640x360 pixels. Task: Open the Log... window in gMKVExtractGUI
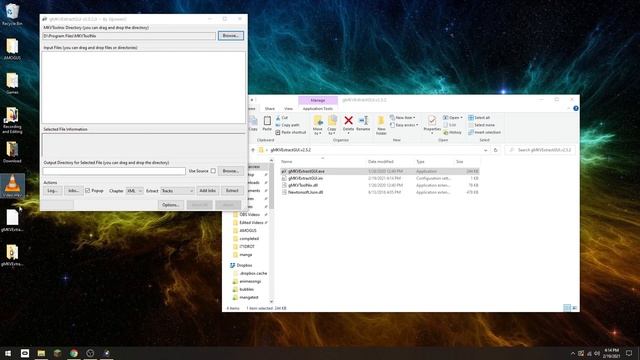(x=52, y=191)
